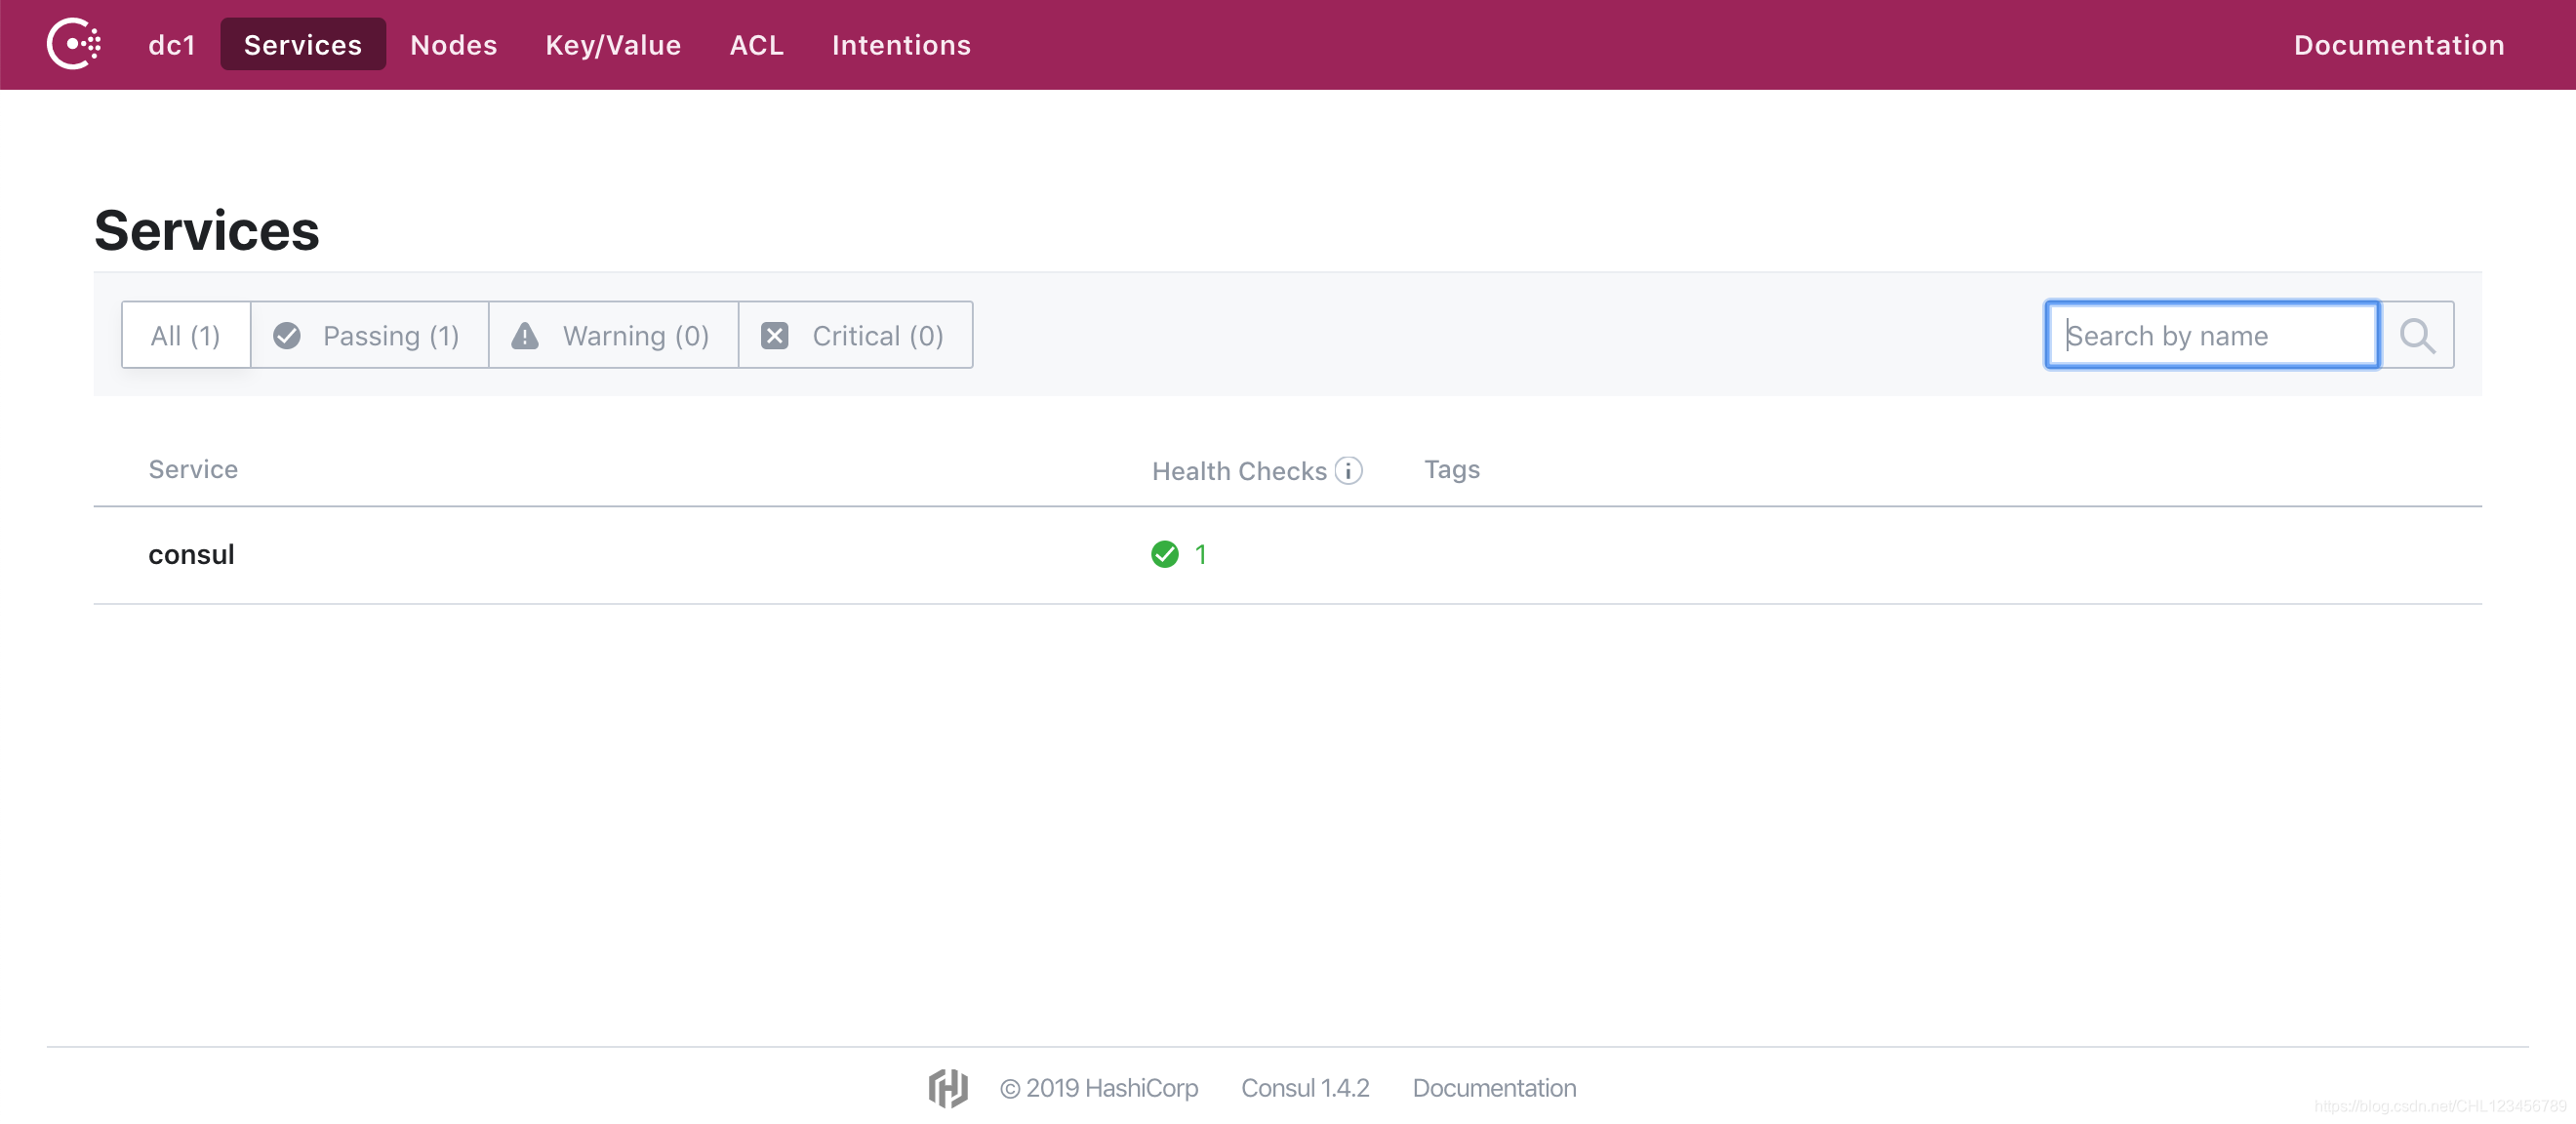Open the consul service row
Image resolution: width=2576 pixels, height=1124 pixels.
click(x=191, y=554)
